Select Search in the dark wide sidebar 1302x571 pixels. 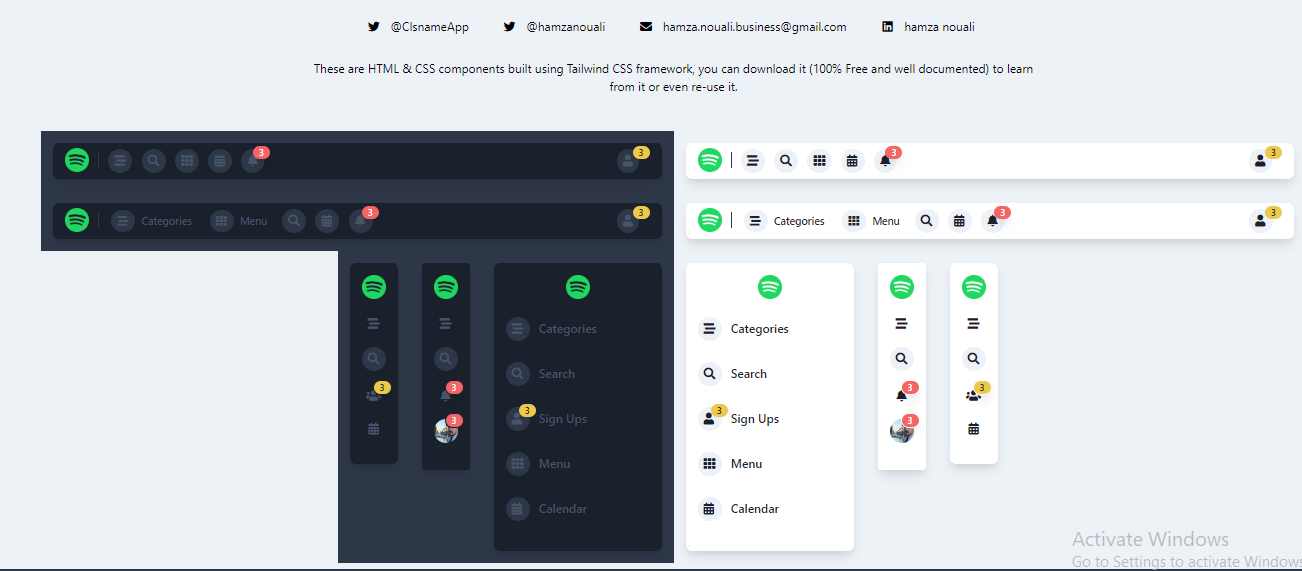click(541, 374)
